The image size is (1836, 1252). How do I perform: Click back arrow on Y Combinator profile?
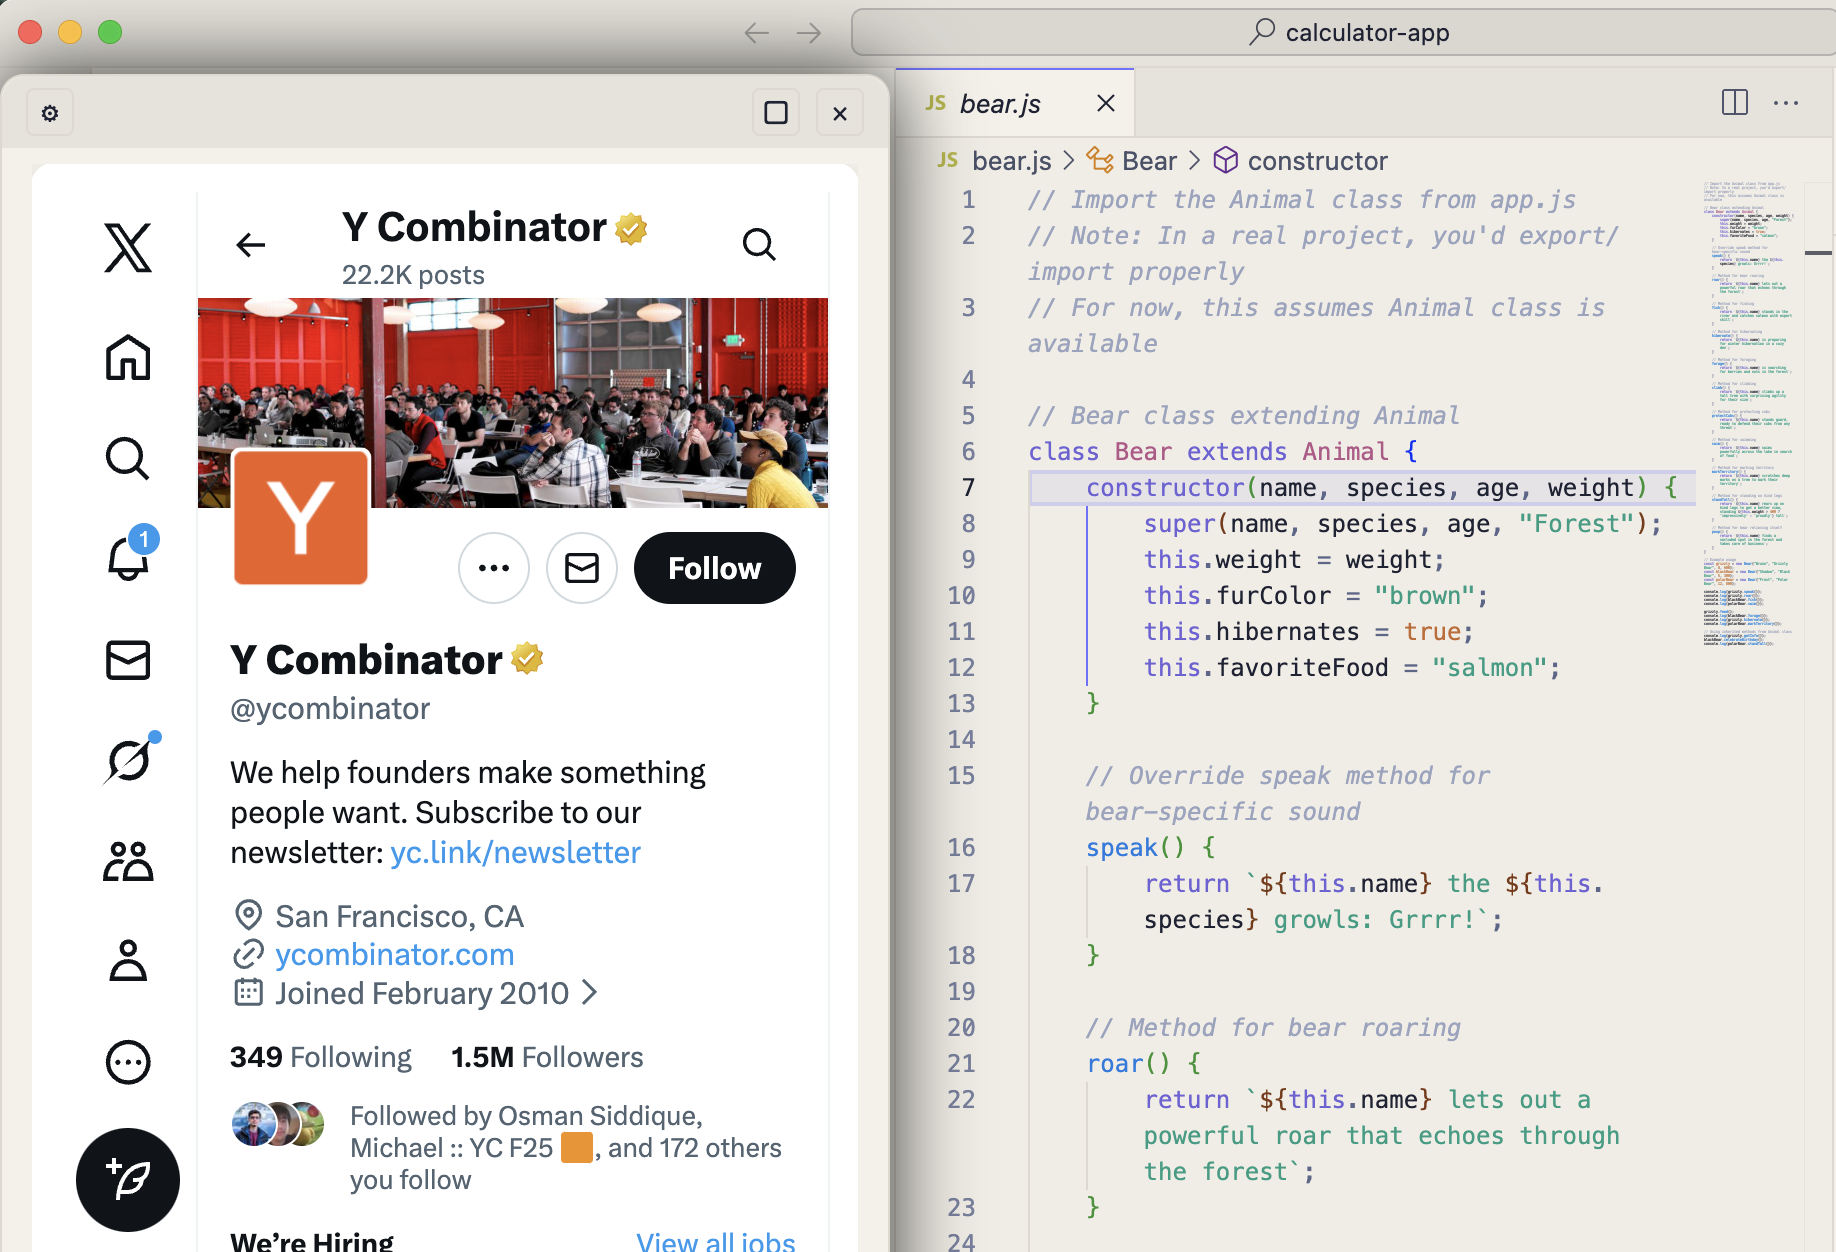point(250,244)
